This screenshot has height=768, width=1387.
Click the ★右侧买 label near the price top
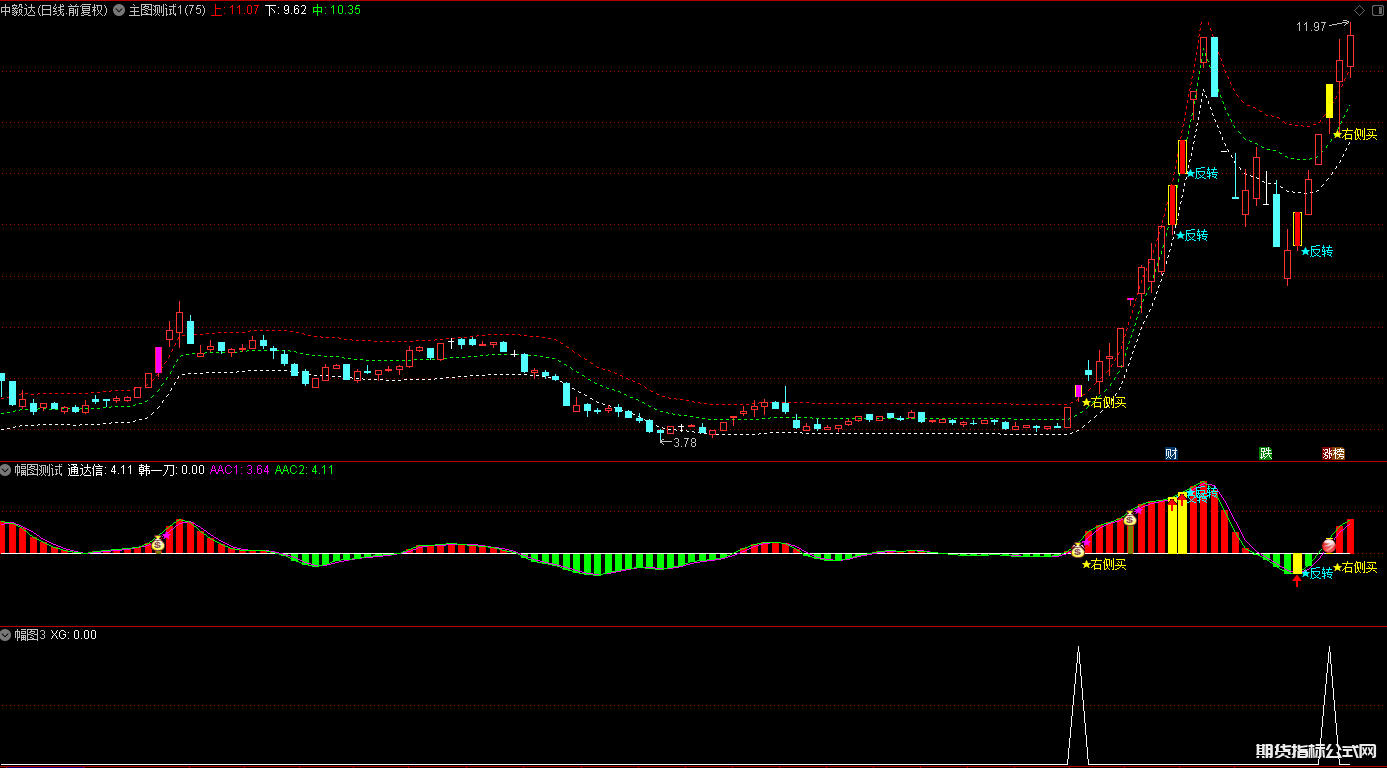[1354, 134]
